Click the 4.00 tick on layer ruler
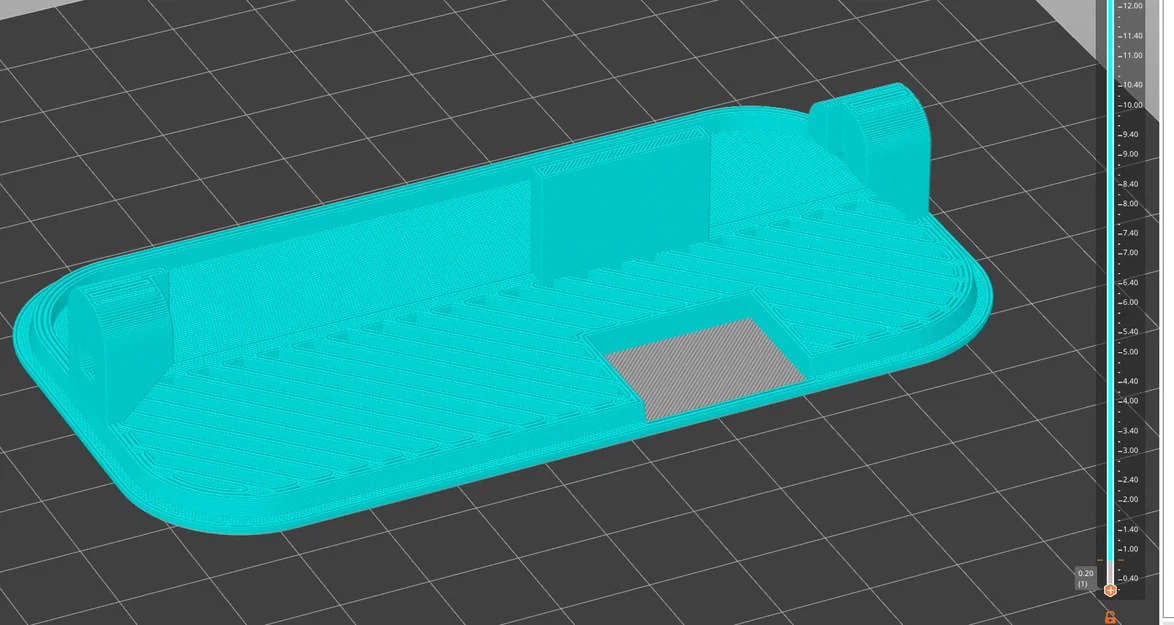This screenshot has height=625, width=1174. coord(1130,401)
